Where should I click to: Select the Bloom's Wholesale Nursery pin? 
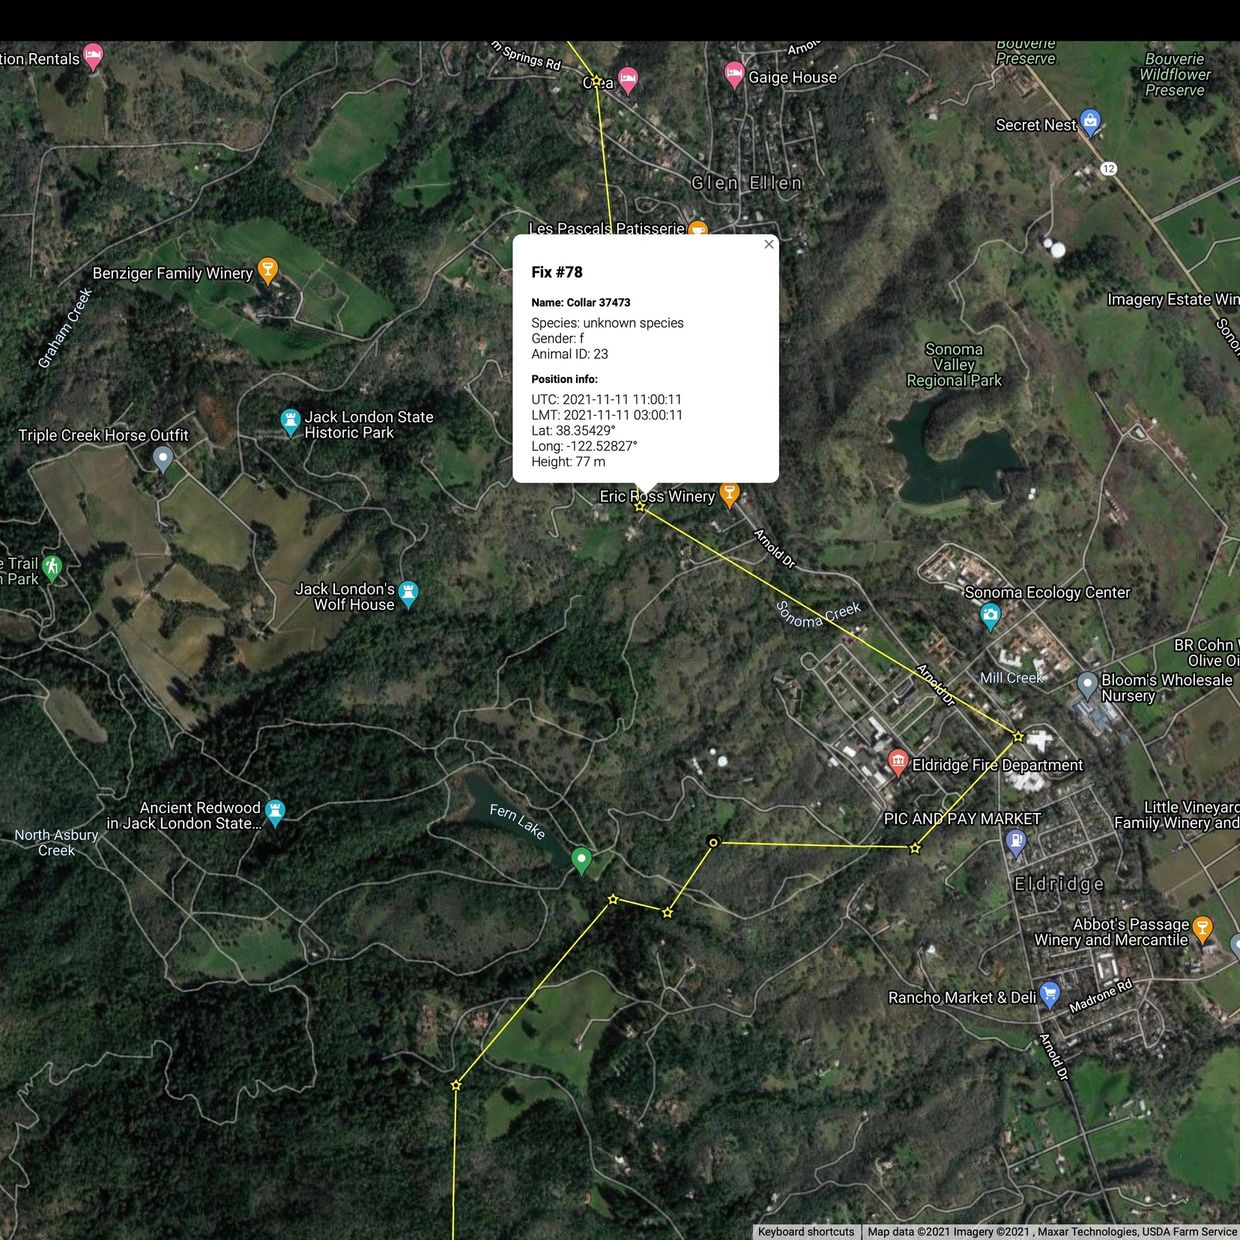[x=1088, y=685]
